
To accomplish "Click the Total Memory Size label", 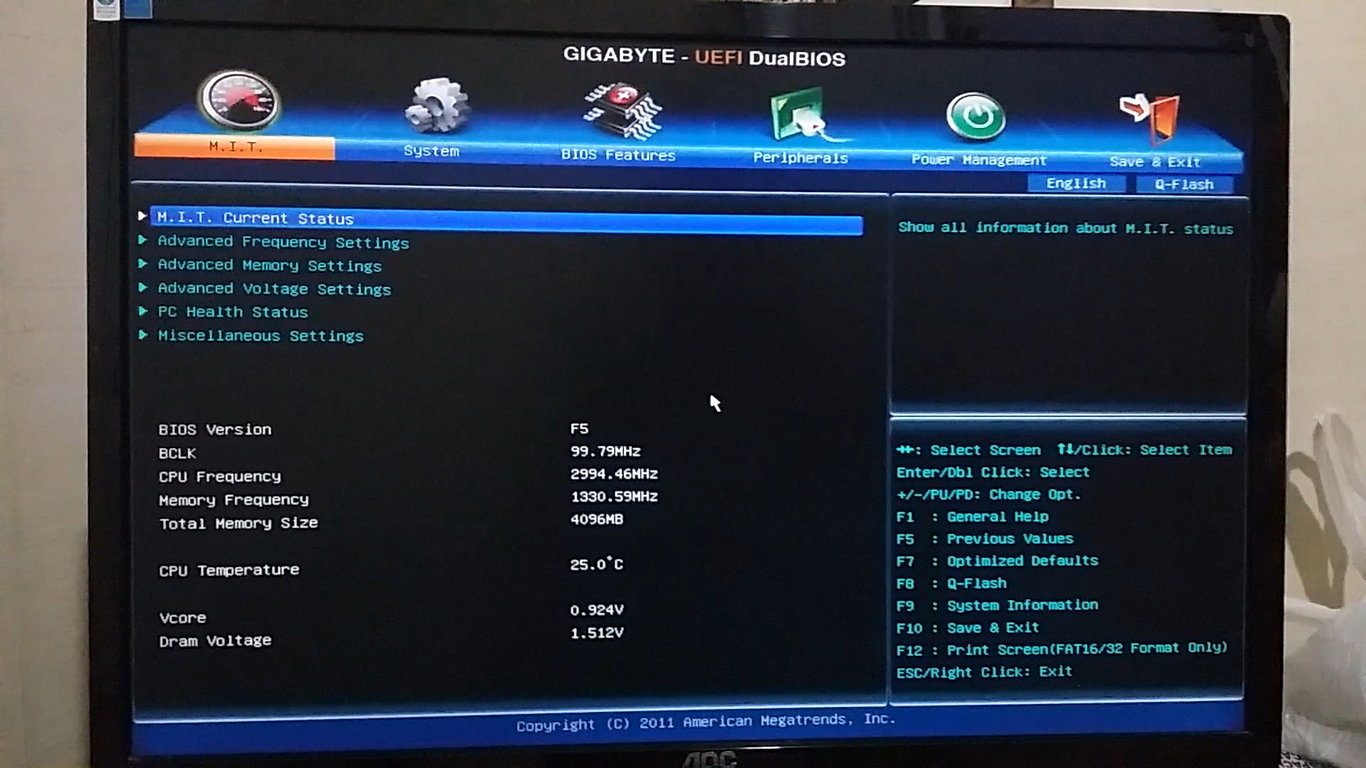I will pos(239,523).
